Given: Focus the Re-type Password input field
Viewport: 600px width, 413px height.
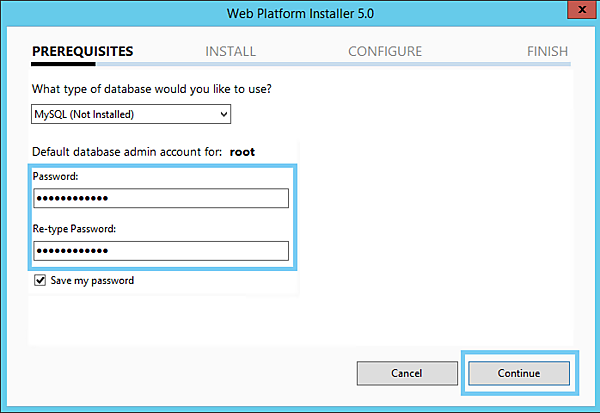Looking at the screenshot, I should click(x=161, y=250).
